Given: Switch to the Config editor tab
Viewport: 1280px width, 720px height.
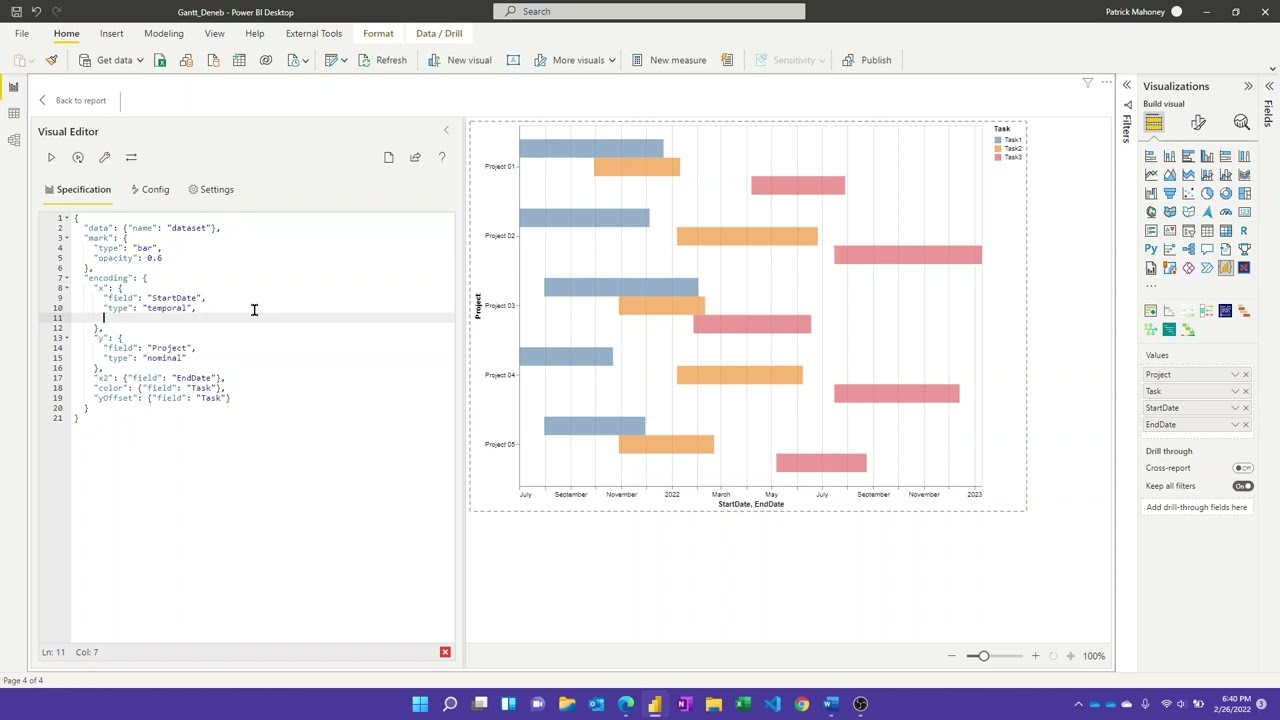Looking at the screenshot, I should point(150,189).
